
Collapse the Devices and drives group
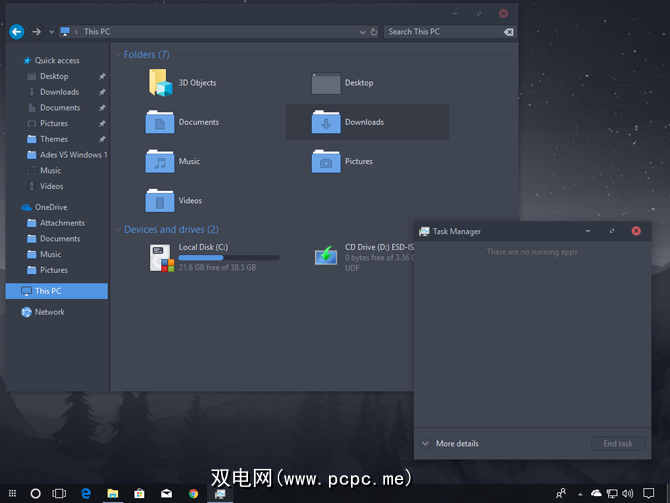117,230
